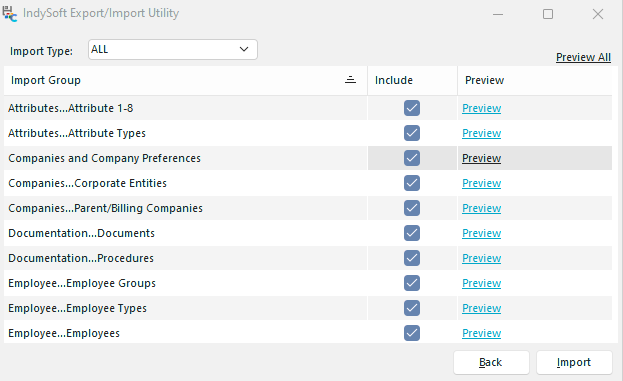Select the Documentation...Procedures row text

81,258
